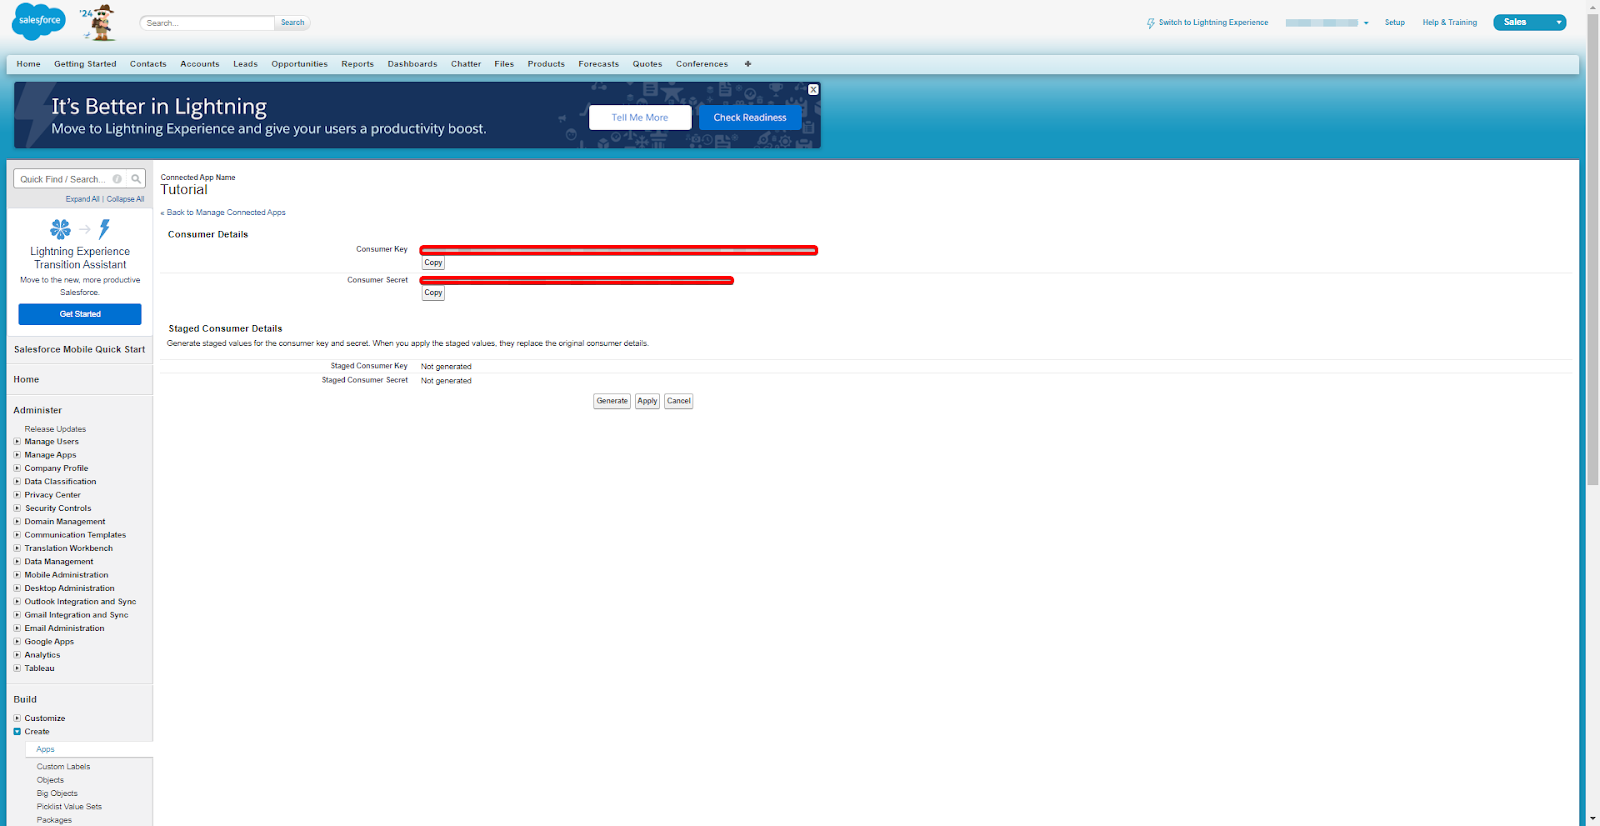The width and height of the screenshot is (1600, 826).
Task: Collapse the Create tree node
Action: coord(17,732)
